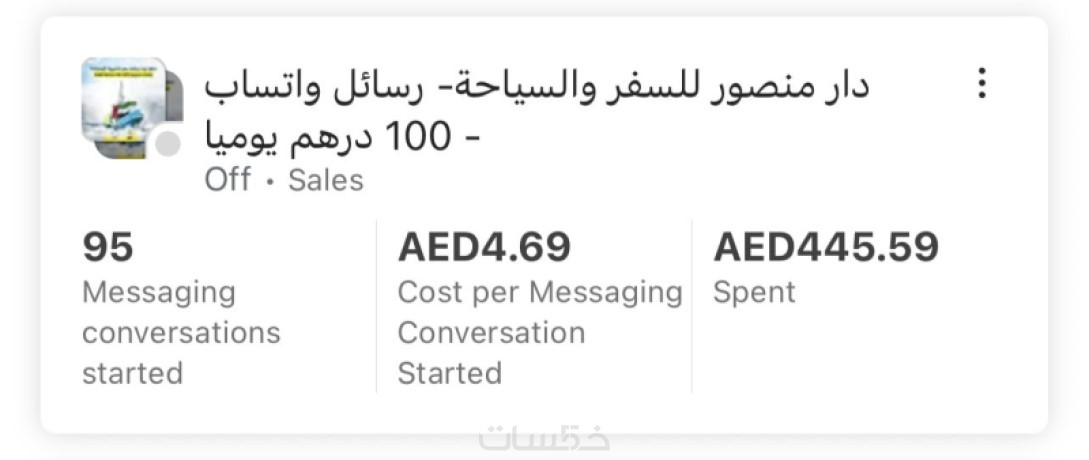Select 'Cost per Messaging Conversation Started' label
Screen dimensions: 1089x460
coord(538,332)
